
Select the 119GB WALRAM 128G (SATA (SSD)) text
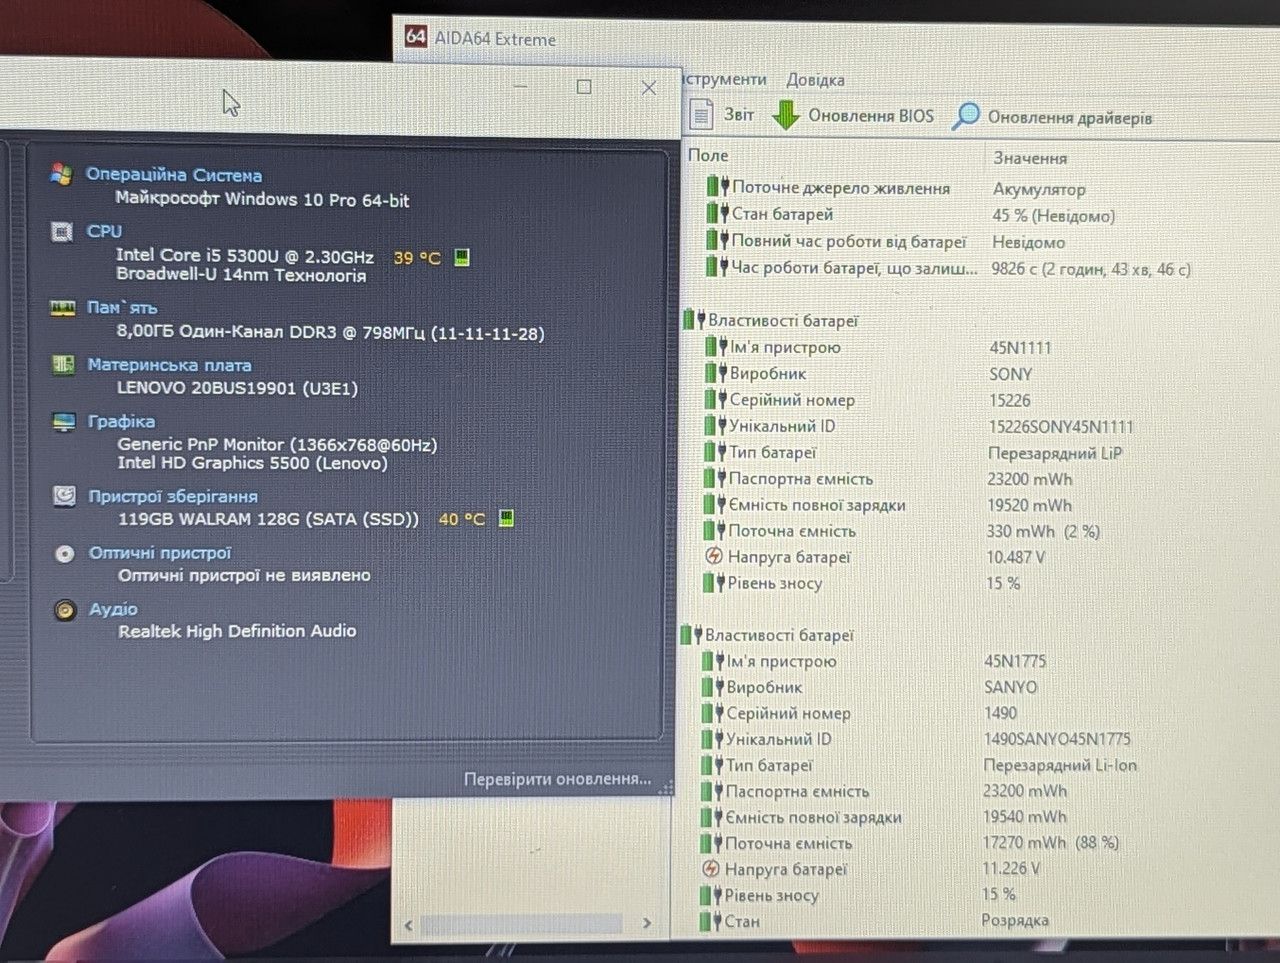click(268, 519)
